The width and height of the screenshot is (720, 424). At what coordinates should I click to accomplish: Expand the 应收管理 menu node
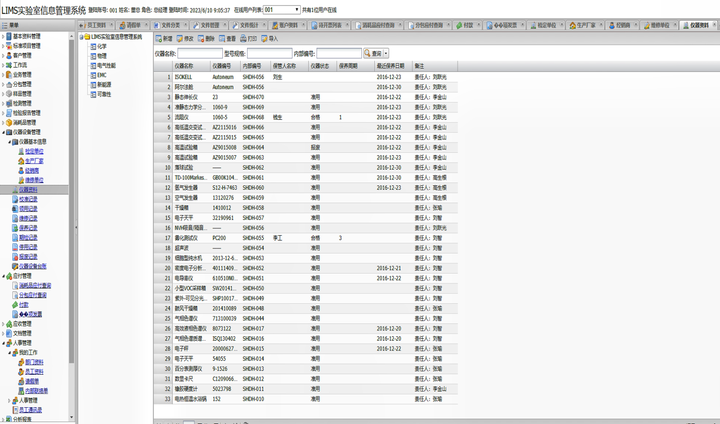(x=3, y=324)
